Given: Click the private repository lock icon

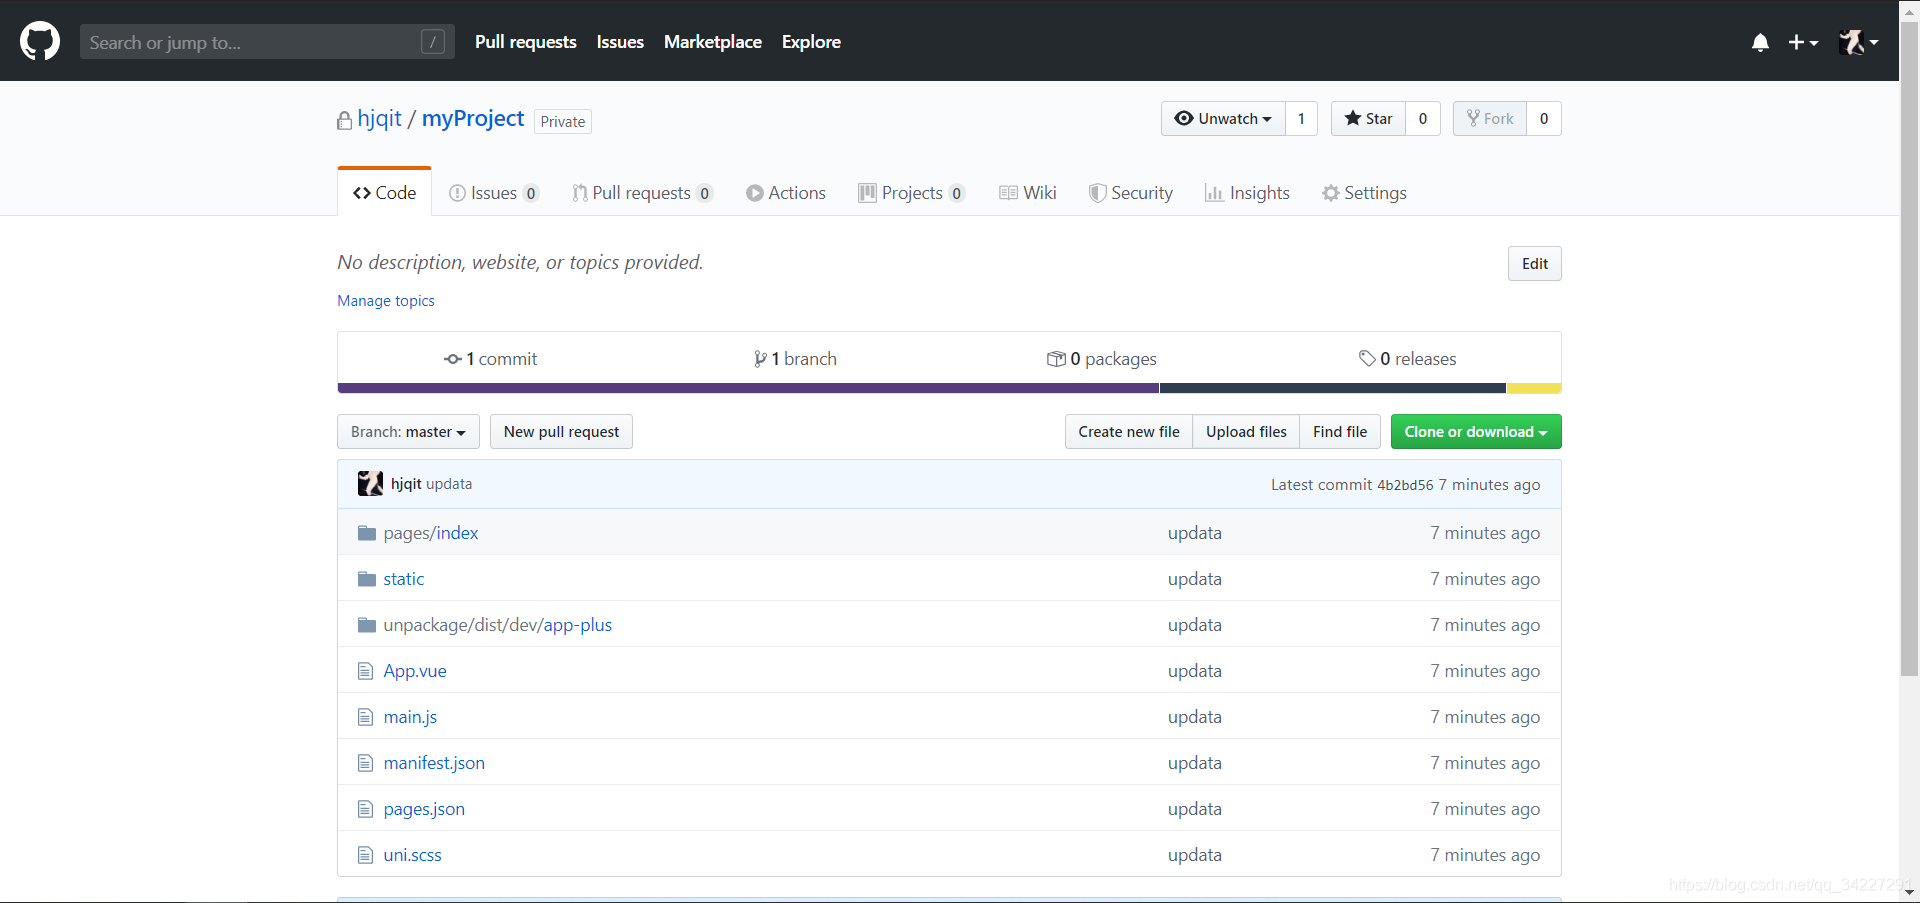Looking at the screenshot, I should click(344, 120).
